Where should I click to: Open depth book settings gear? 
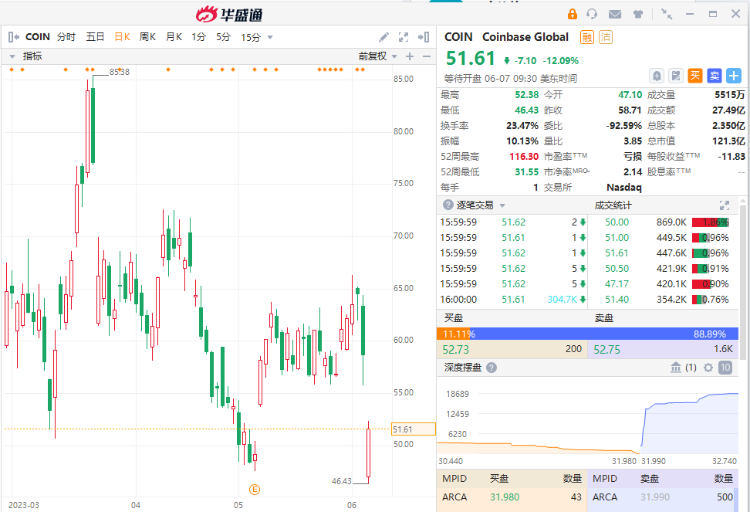click(708, 367)
